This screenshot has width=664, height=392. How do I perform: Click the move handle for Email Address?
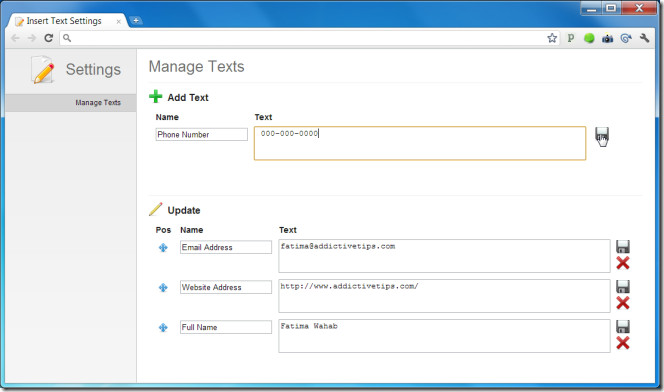pyautogui.click(x=163, y=248)
